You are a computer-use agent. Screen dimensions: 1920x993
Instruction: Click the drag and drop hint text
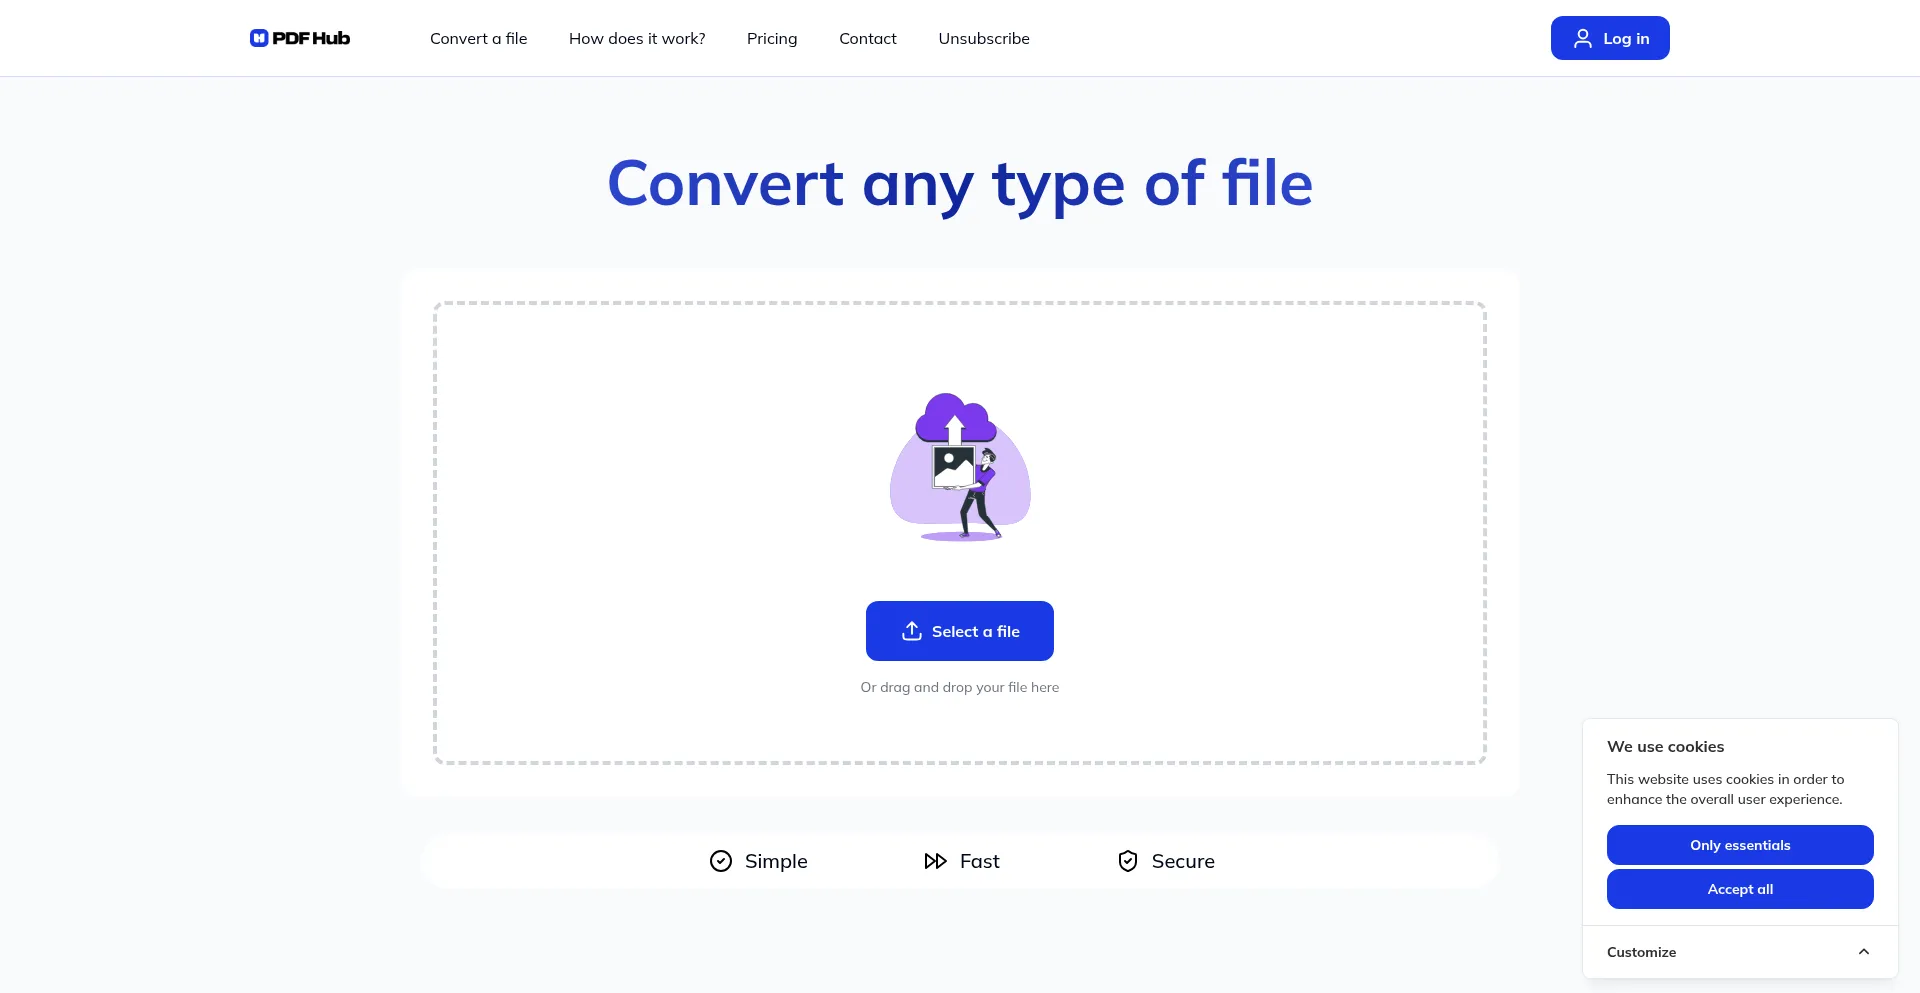click(959, 687)
